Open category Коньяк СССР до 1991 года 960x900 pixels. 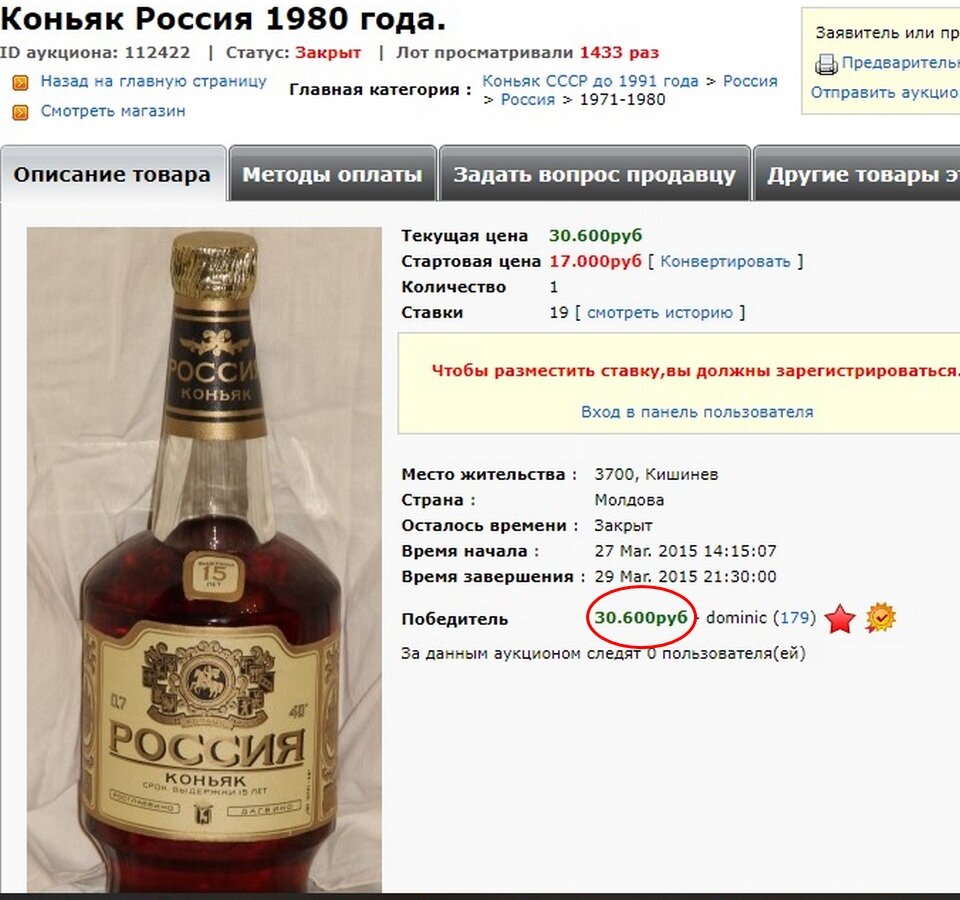click(590, 81)
